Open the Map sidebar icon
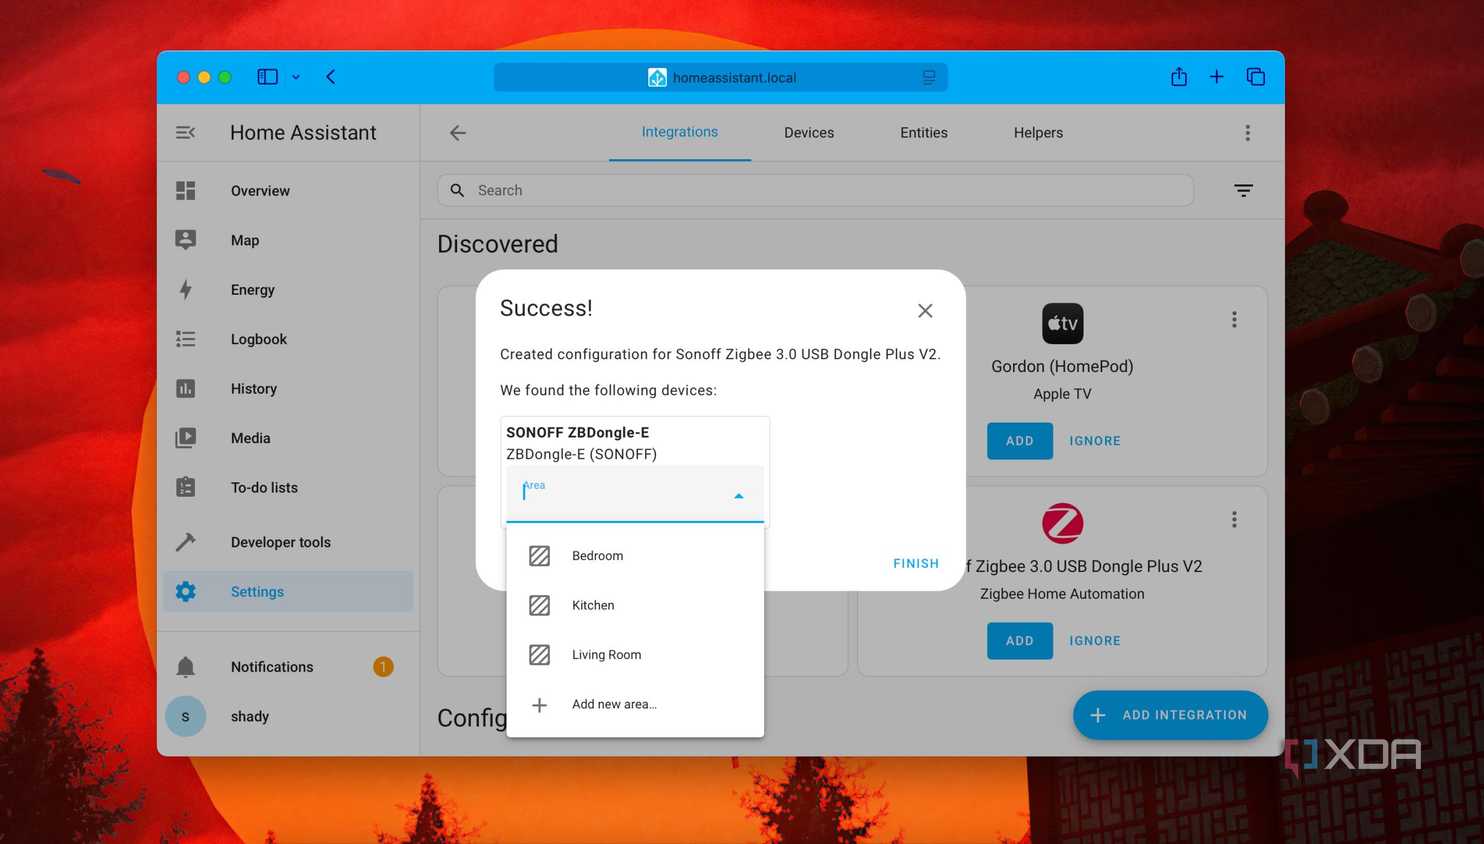Screen dimensions: 1484x844 (186, 240)
